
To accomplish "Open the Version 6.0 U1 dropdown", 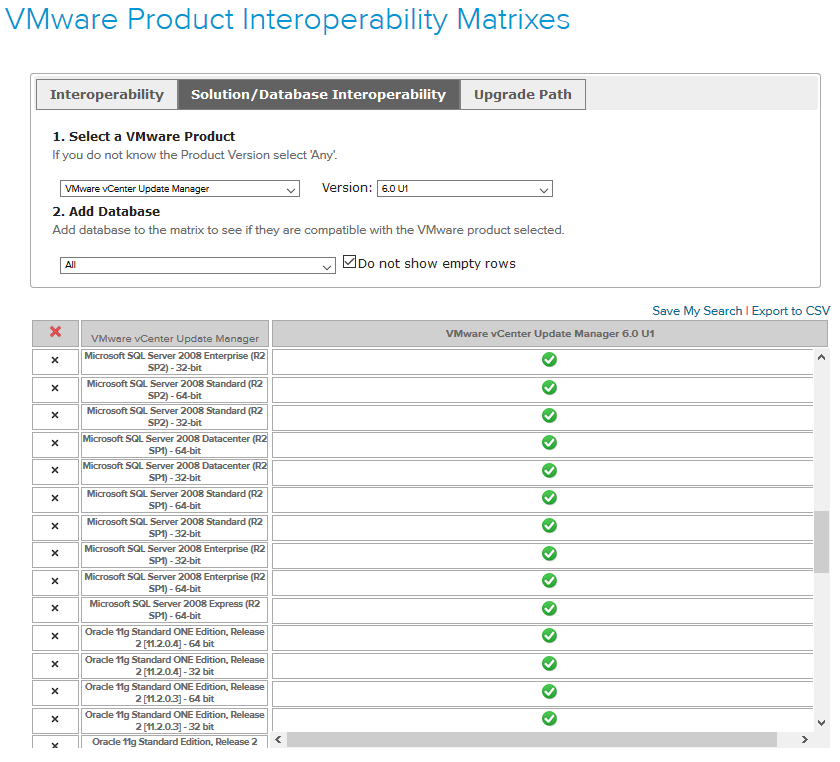I will 464,189.
